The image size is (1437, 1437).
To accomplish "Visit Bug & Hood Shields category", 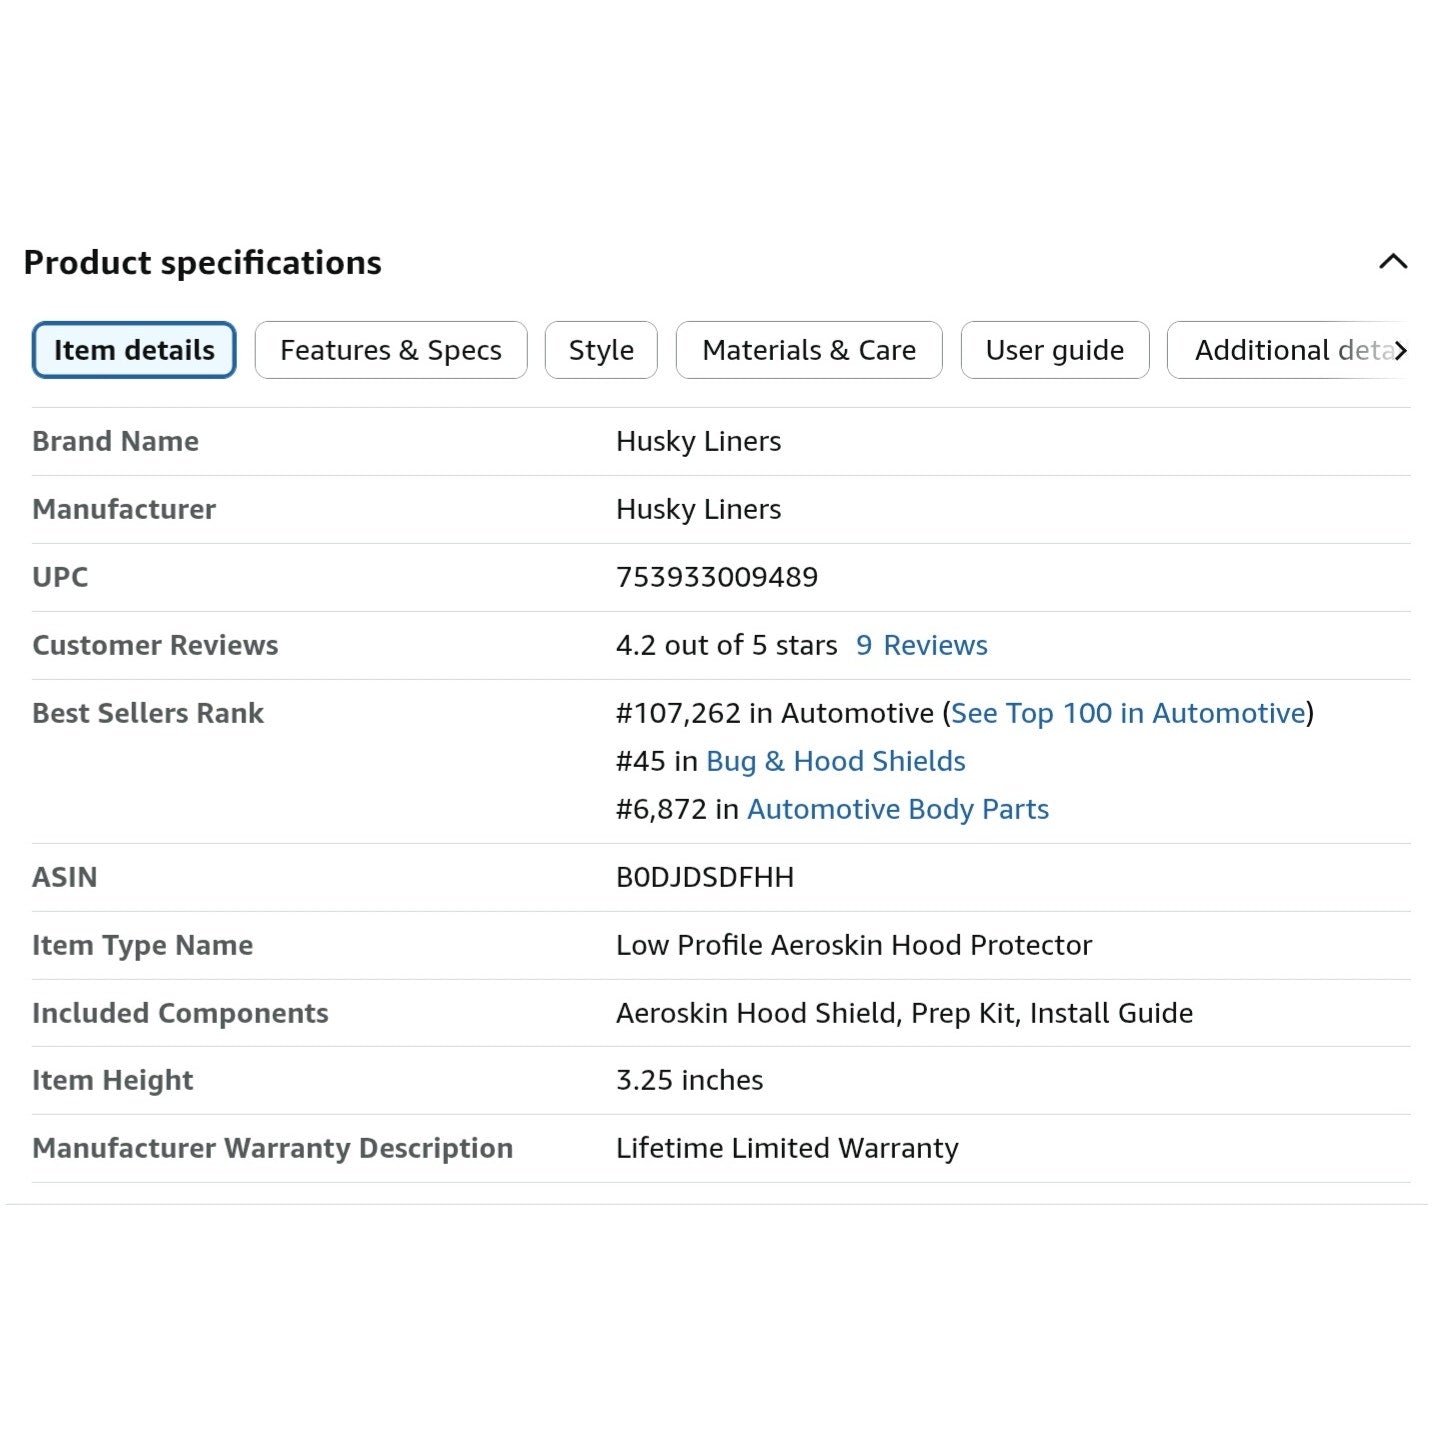I will pyautogui.click(x=835, y=761).
